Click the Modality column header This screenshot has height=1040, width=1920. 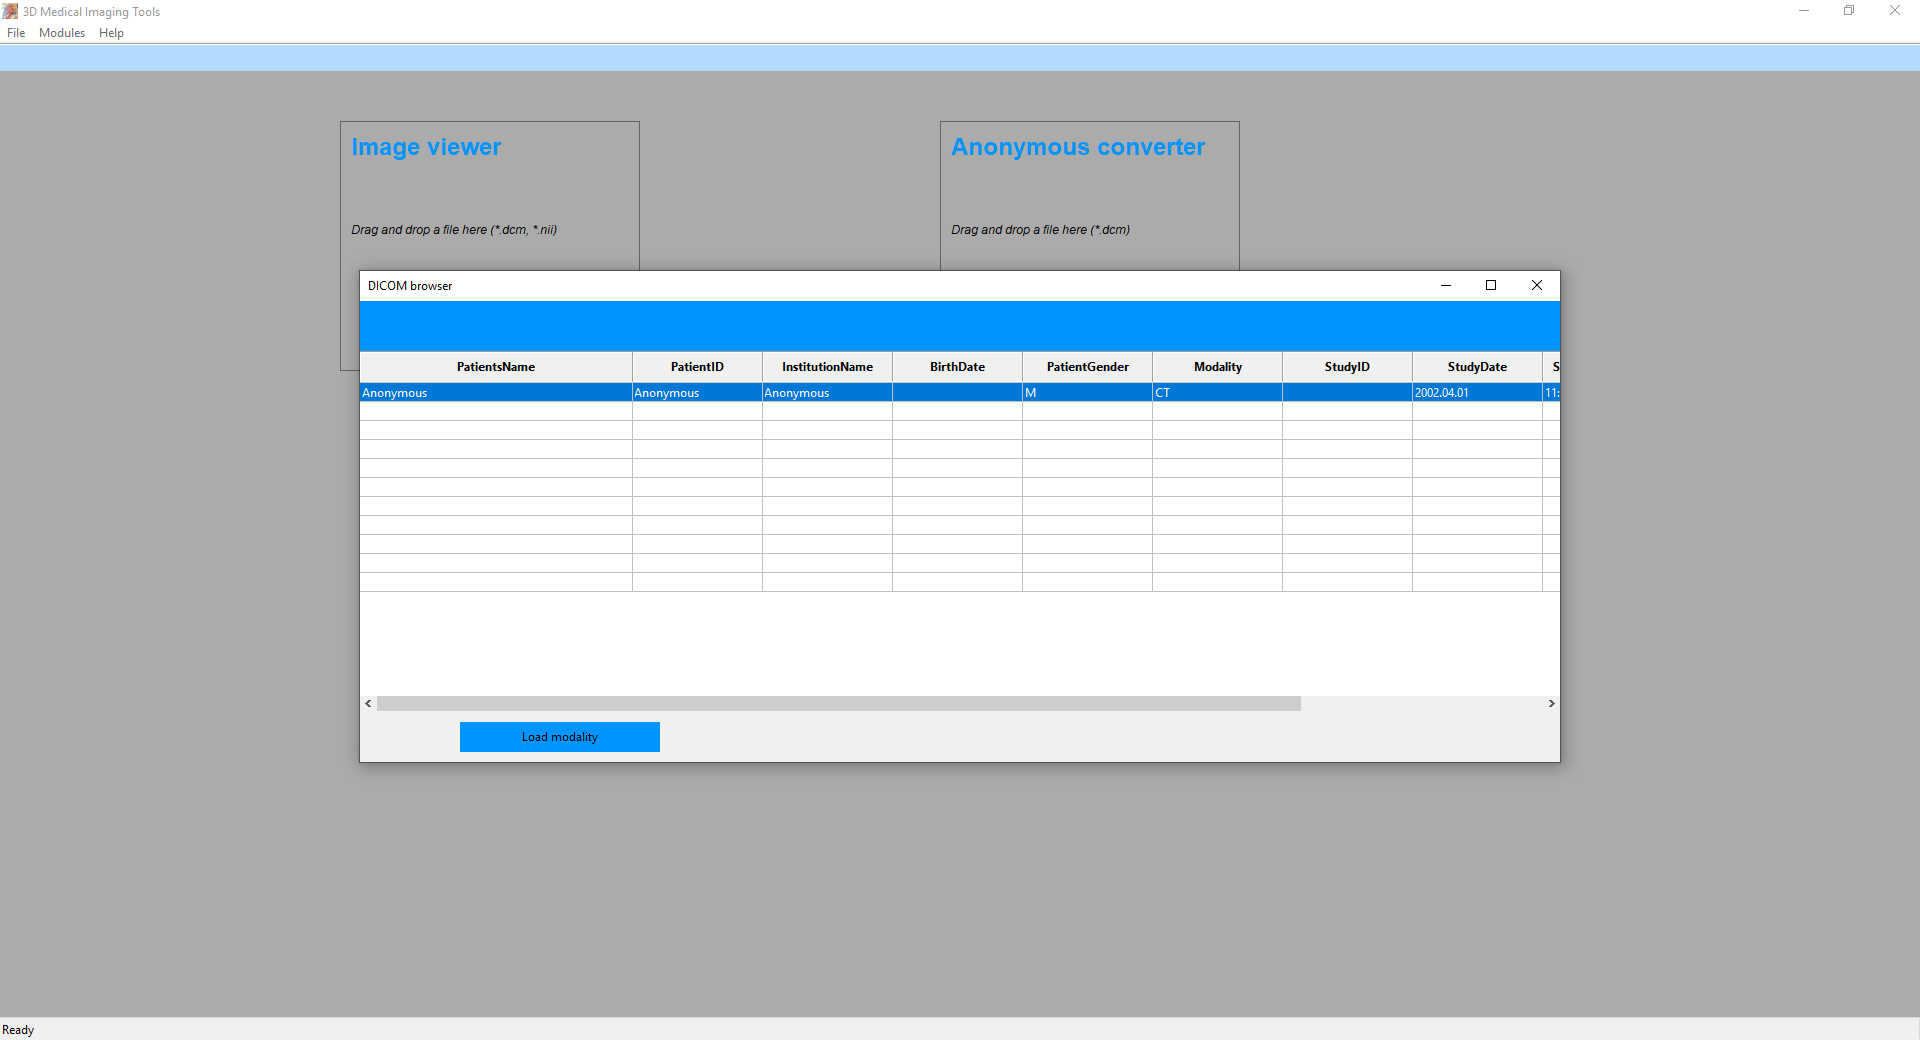tap(1217, 367)
